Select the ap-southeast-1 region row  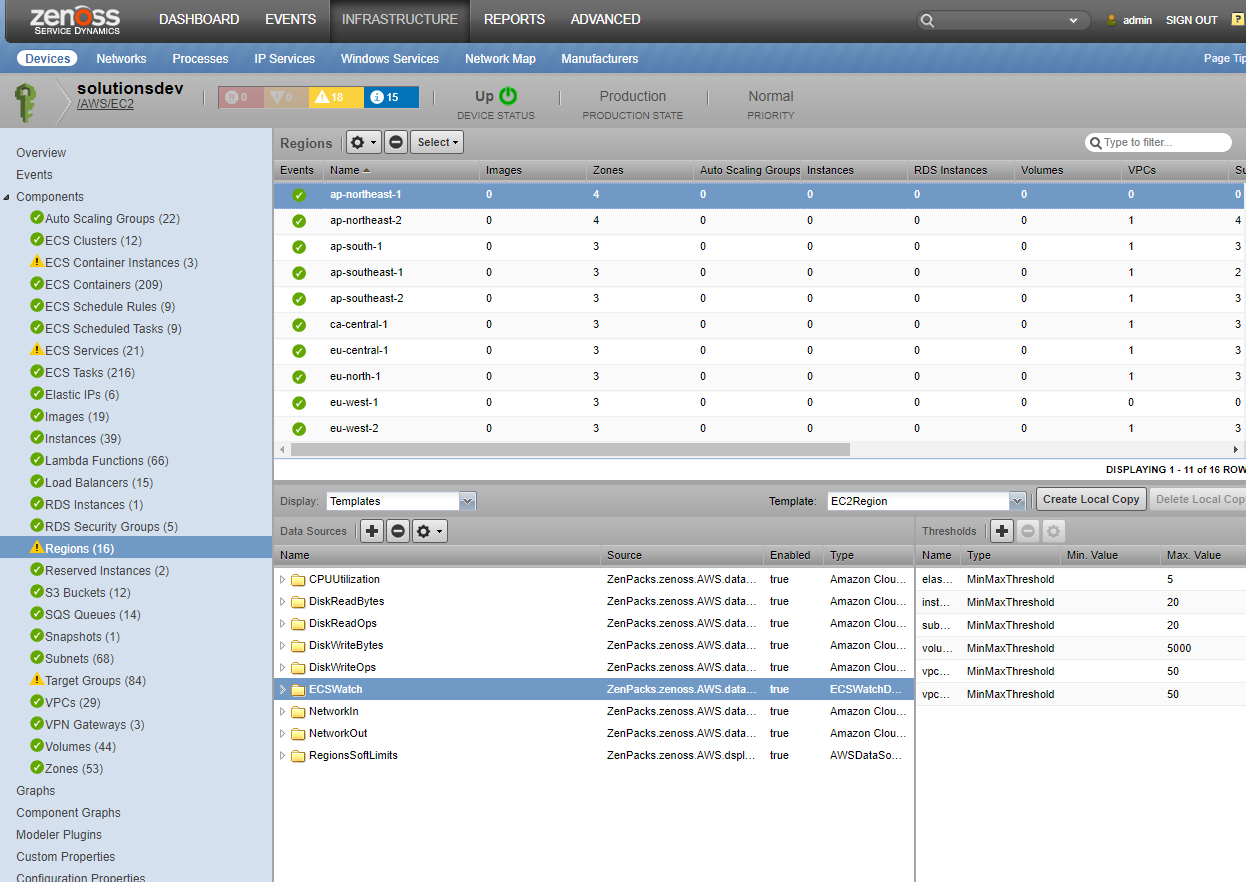[x=759, y=273]
